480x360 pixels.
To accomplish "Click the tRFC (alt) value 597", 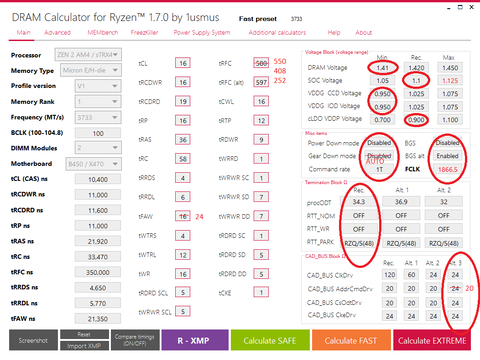I will [261, 82].
